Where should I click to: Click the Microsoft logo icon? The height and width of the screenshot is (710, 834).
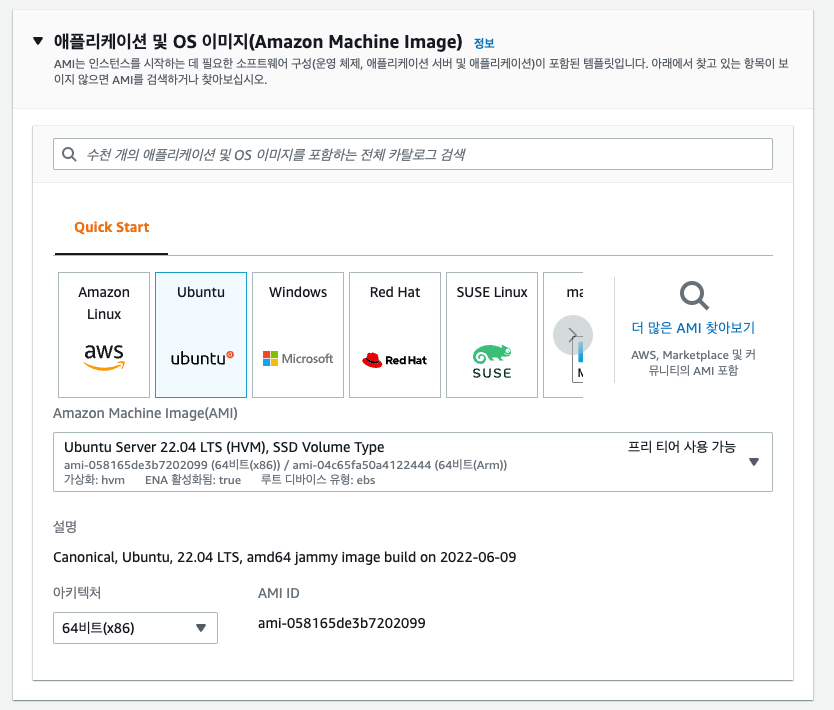pyautogui.click(x=298, y=358)
